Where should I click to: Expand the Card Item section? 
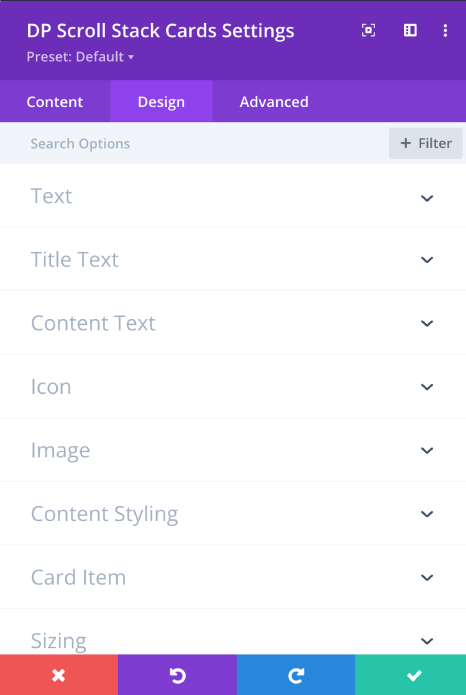(233, 577)
